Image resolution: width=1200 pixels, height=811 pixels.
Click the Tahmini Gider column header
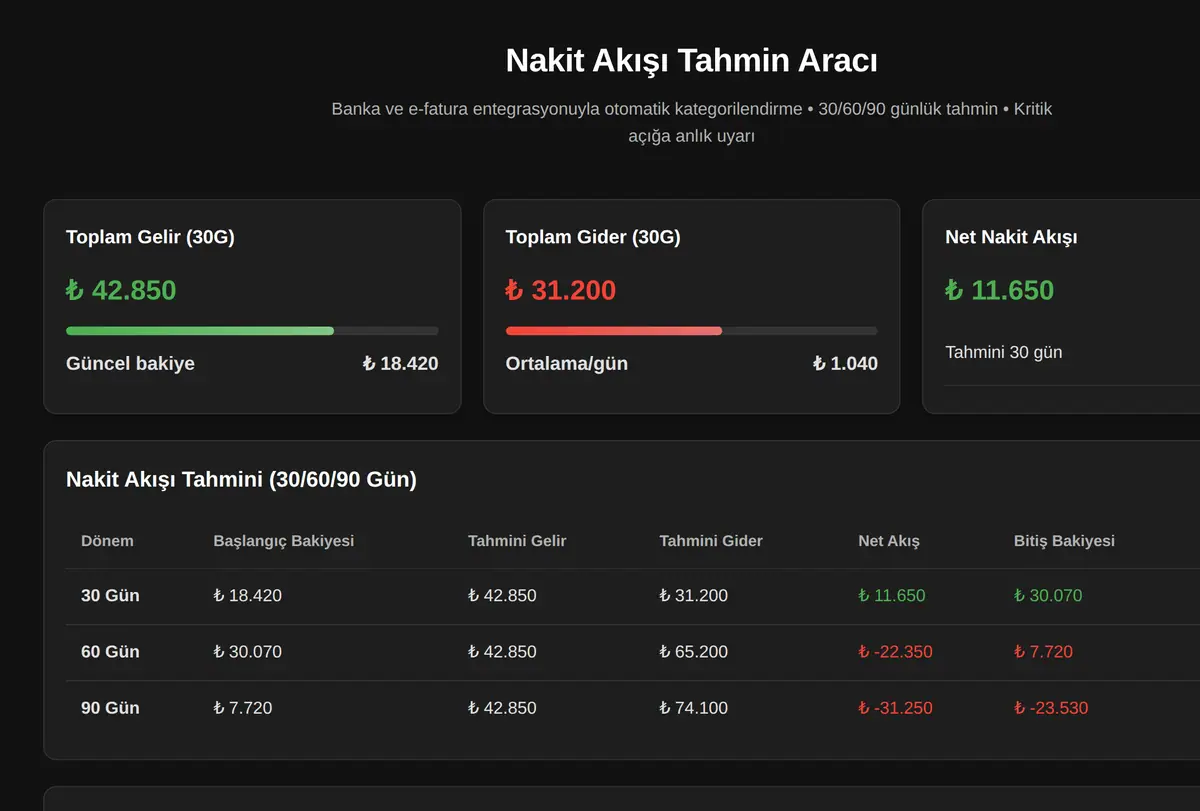click(x=711, y=541)
